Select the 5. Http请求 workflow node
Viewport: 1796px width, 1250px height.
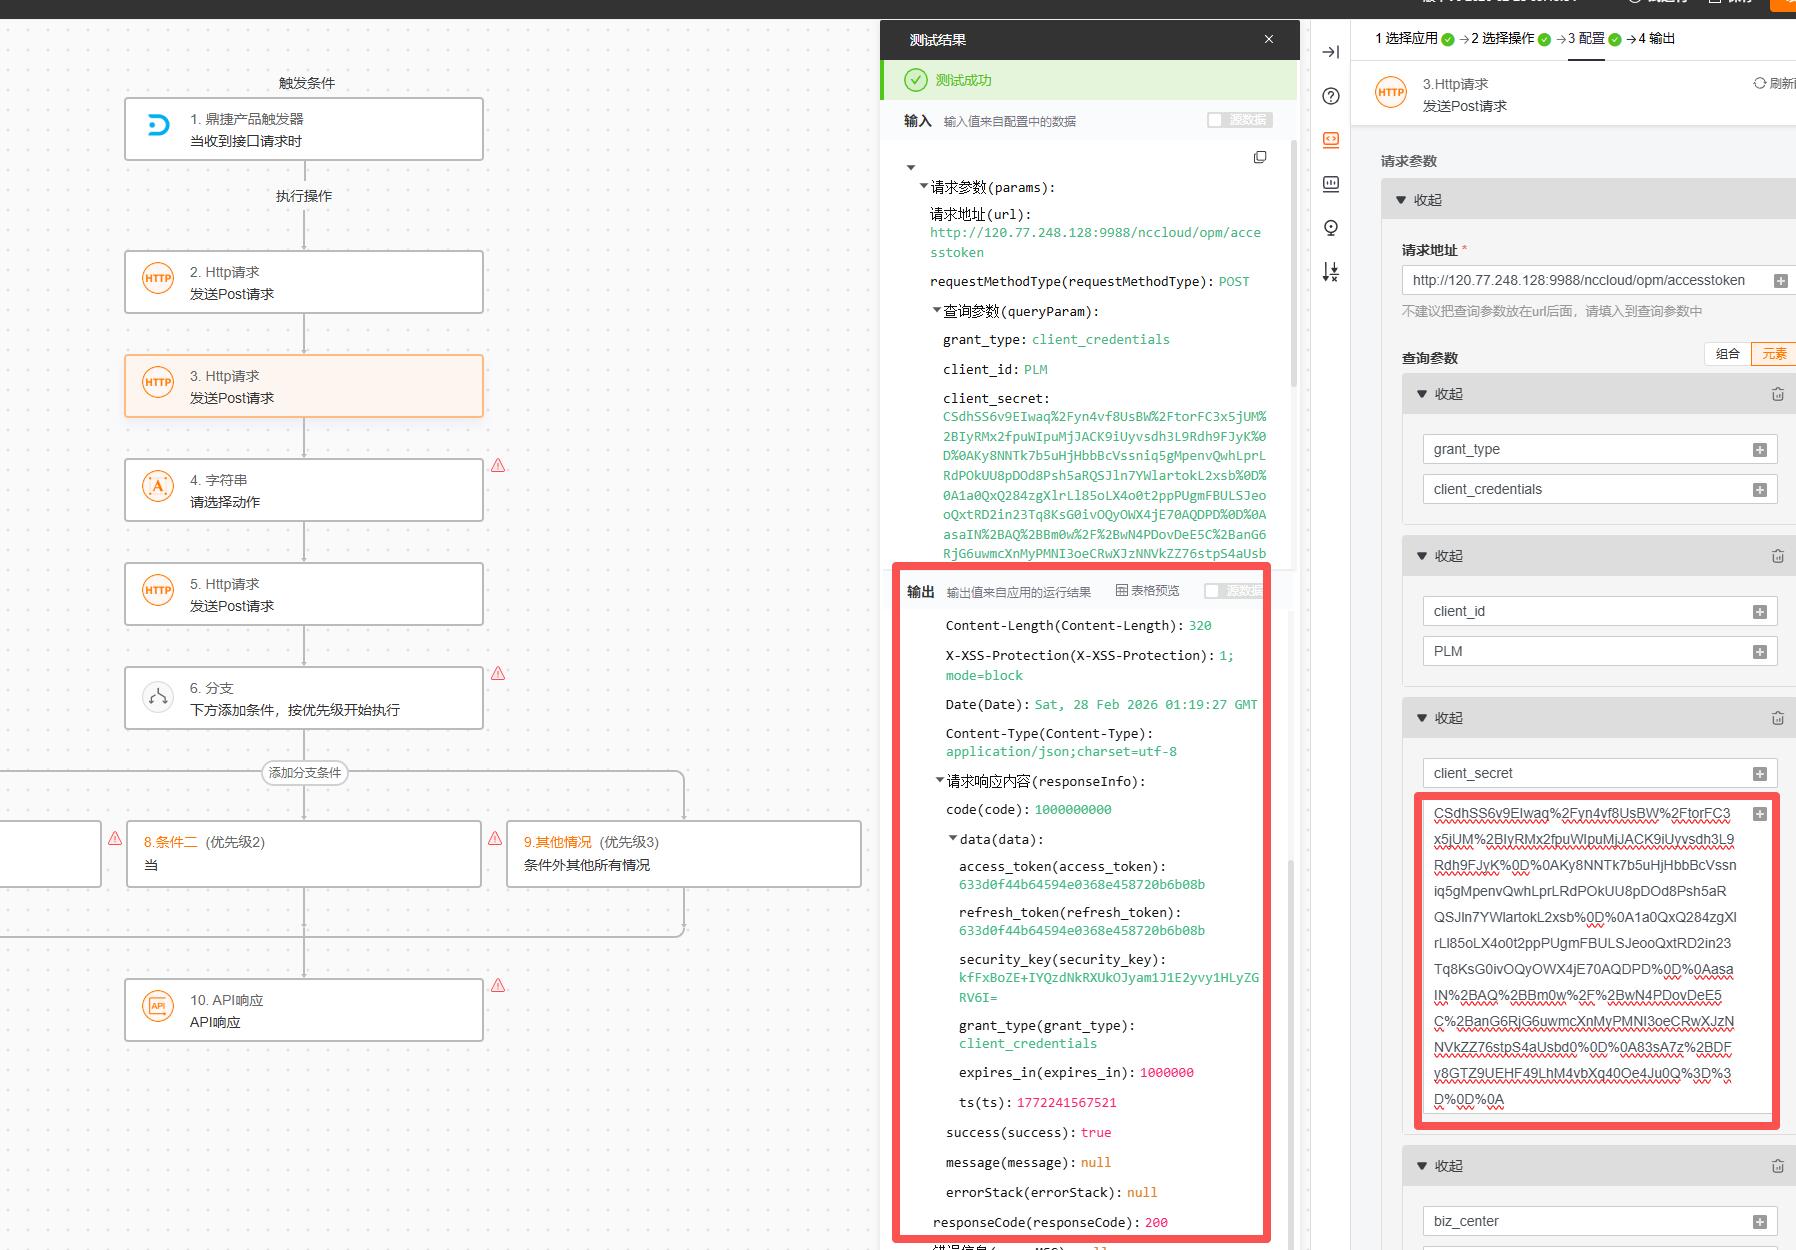[304, 594]
